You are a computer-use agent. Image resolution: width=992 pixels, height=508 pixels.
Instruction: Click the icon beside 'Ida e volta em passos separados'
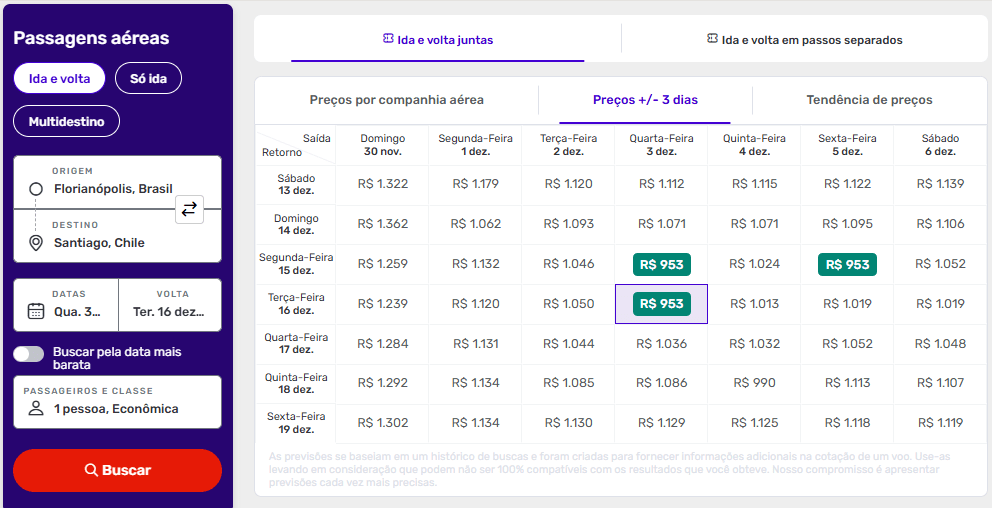tap(712, 39)
